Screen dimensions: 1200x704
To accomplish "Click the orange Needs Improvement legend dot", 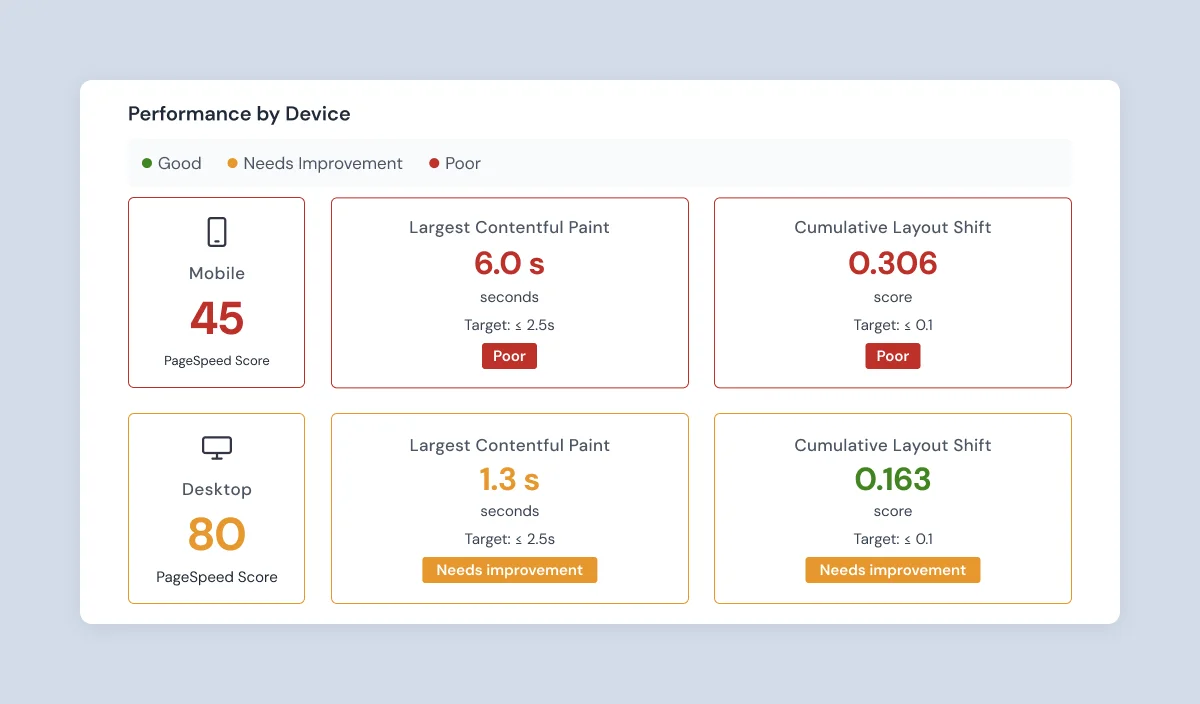I will [232, 162].
